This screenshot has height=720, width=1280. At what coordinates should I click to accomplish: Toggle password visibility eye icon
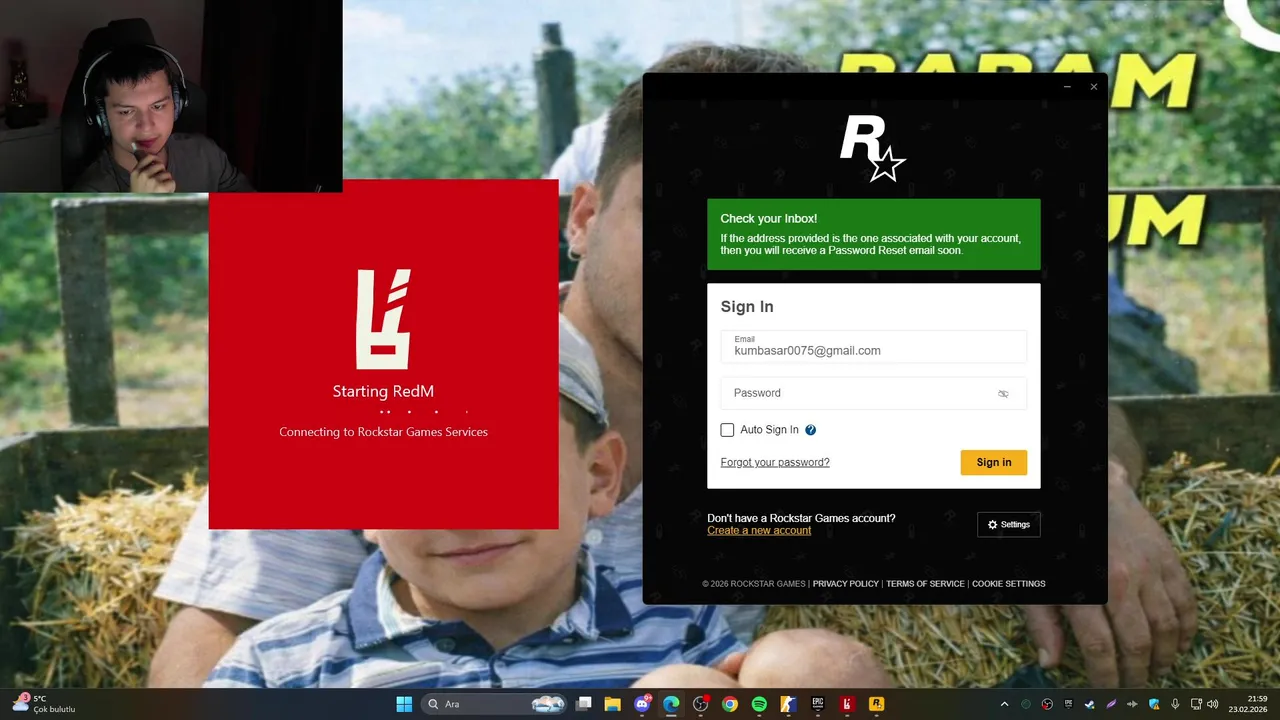[x=1003, y=393]
